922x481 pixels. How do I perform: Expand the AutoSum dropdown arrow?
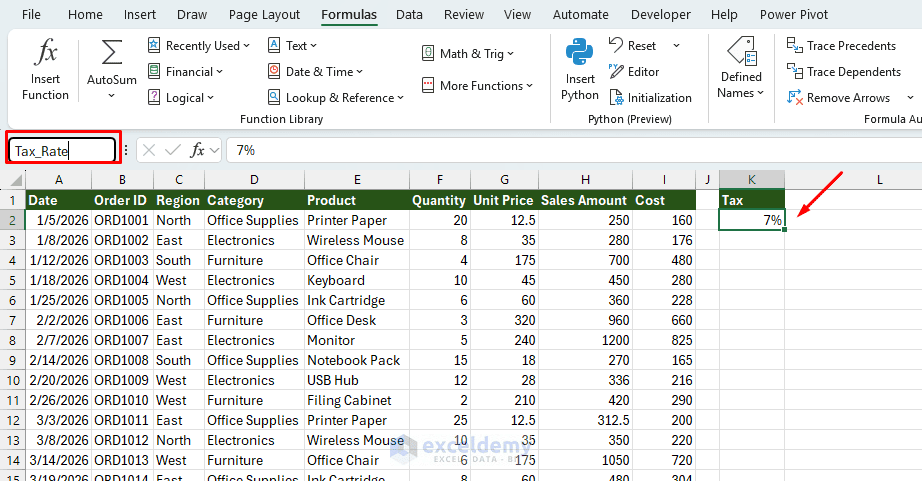click(111, 95)
